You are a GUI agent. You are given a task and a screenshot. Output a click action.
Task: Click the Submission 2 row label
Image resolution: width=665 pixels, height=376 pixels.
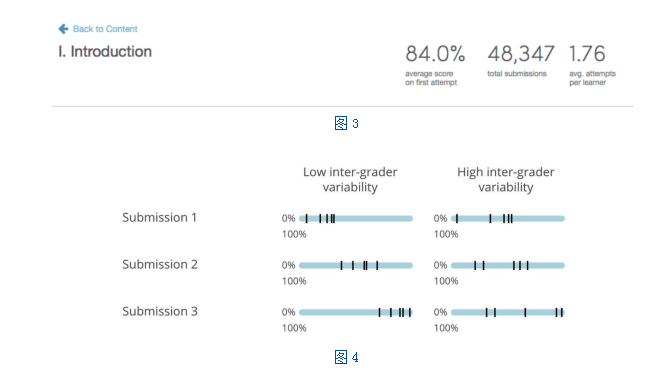point(160,265)
